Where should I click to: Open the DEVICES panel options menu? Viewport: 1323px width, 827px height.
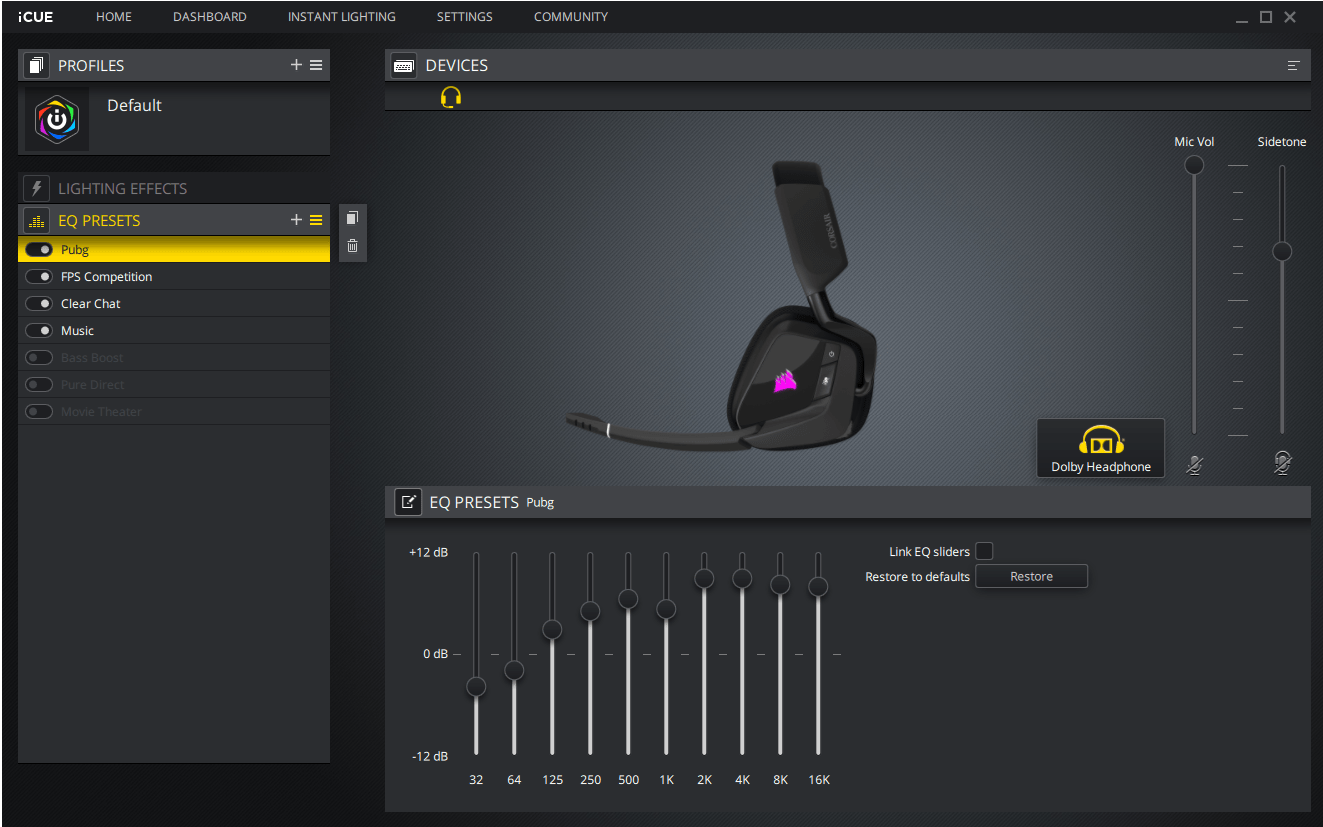point(1293,64)
